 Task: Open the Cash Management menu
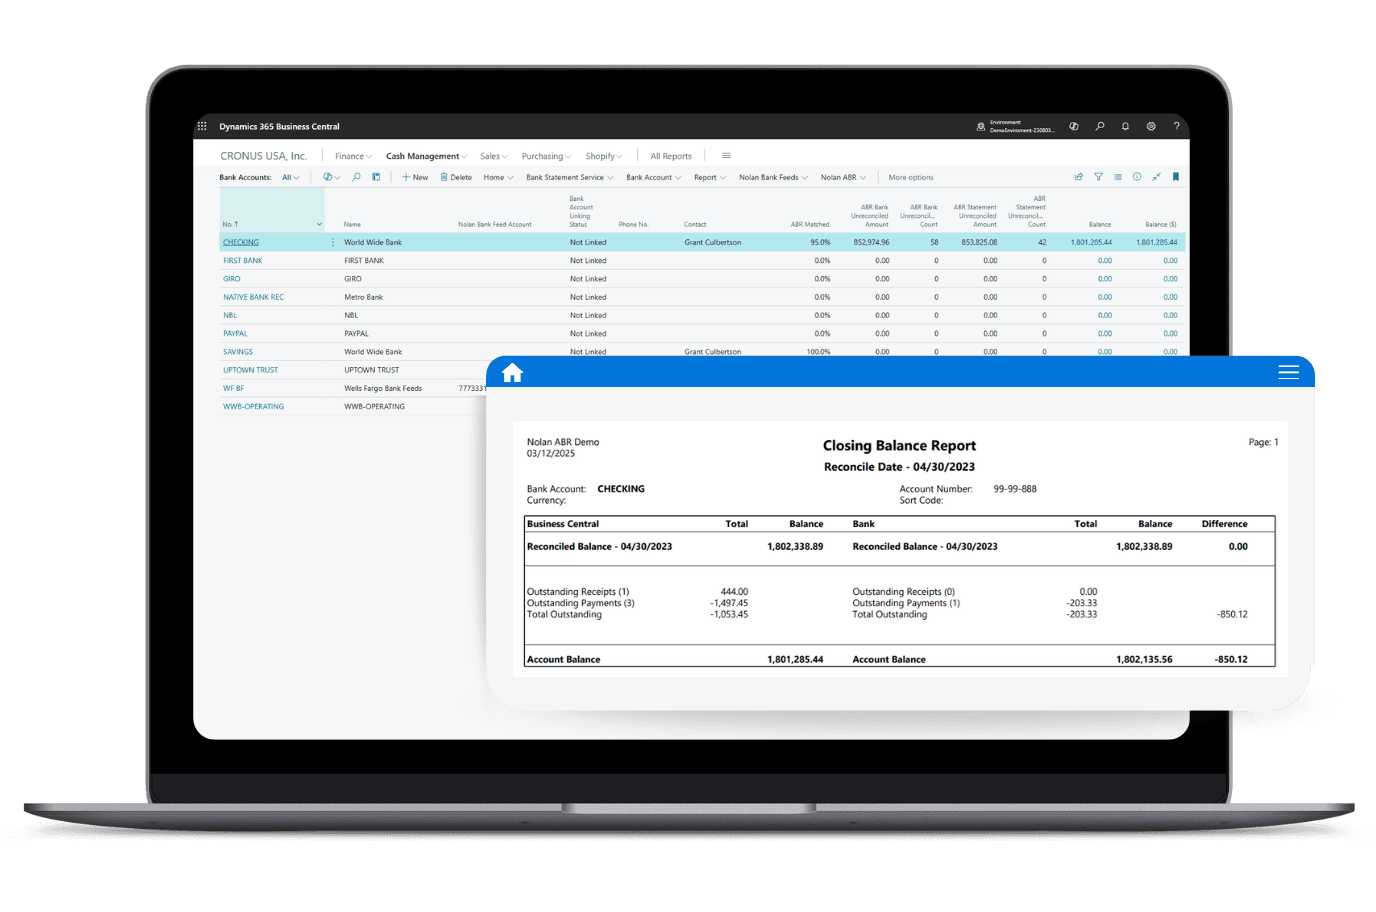tap(425, 156)
